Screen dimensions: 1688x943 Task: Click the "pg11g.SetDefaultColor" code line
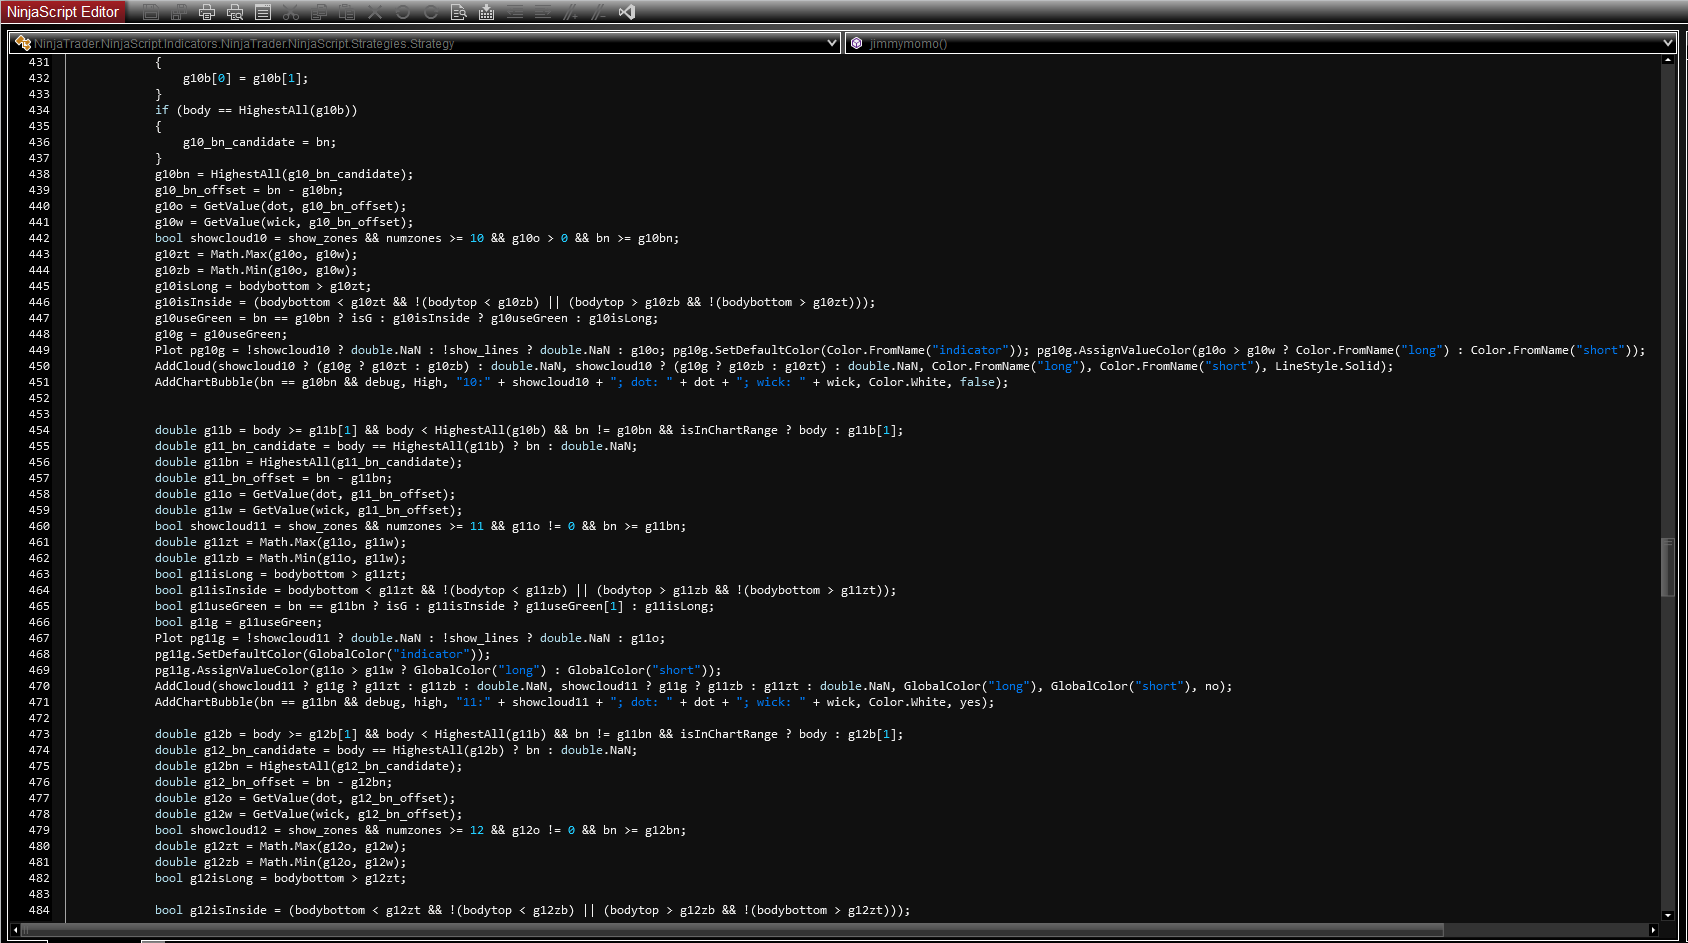coord(322,654)
